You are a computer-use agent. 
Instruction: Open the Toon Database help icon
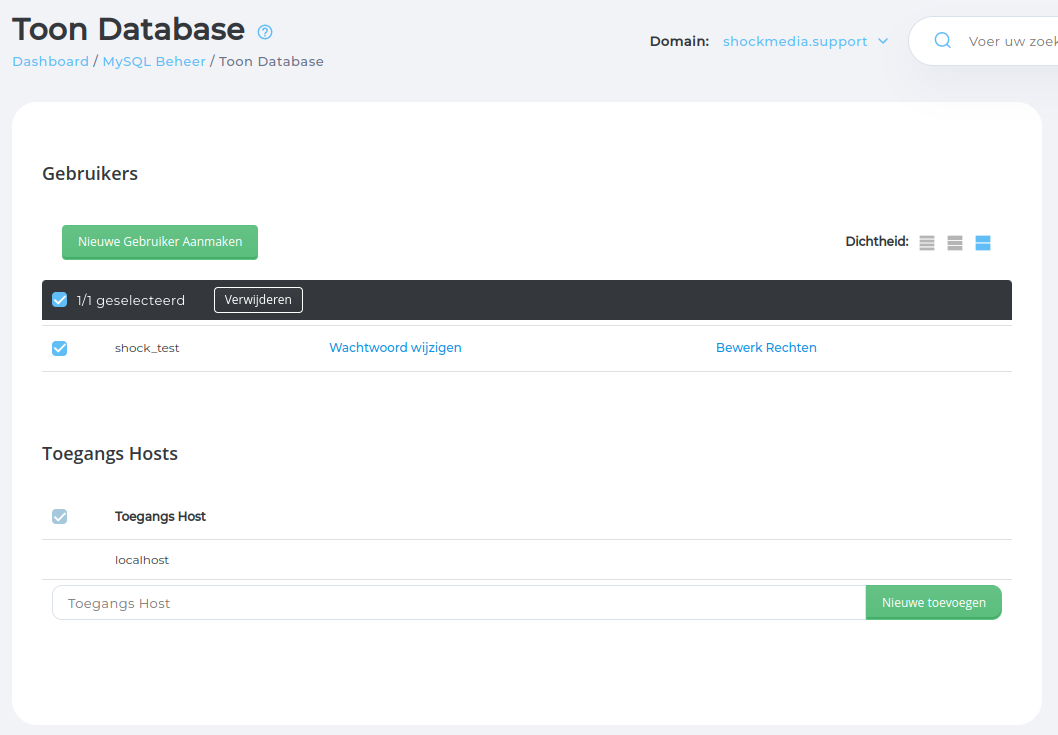[265, 32]
